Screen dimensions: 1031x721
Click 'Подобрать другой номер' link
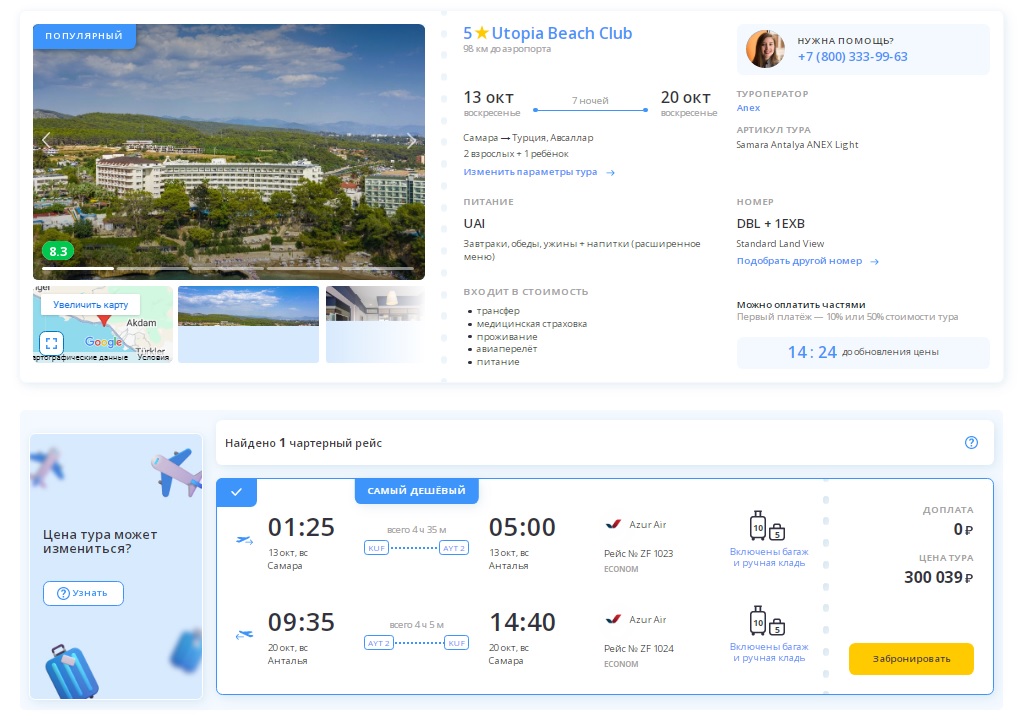[x=807, y=261]
